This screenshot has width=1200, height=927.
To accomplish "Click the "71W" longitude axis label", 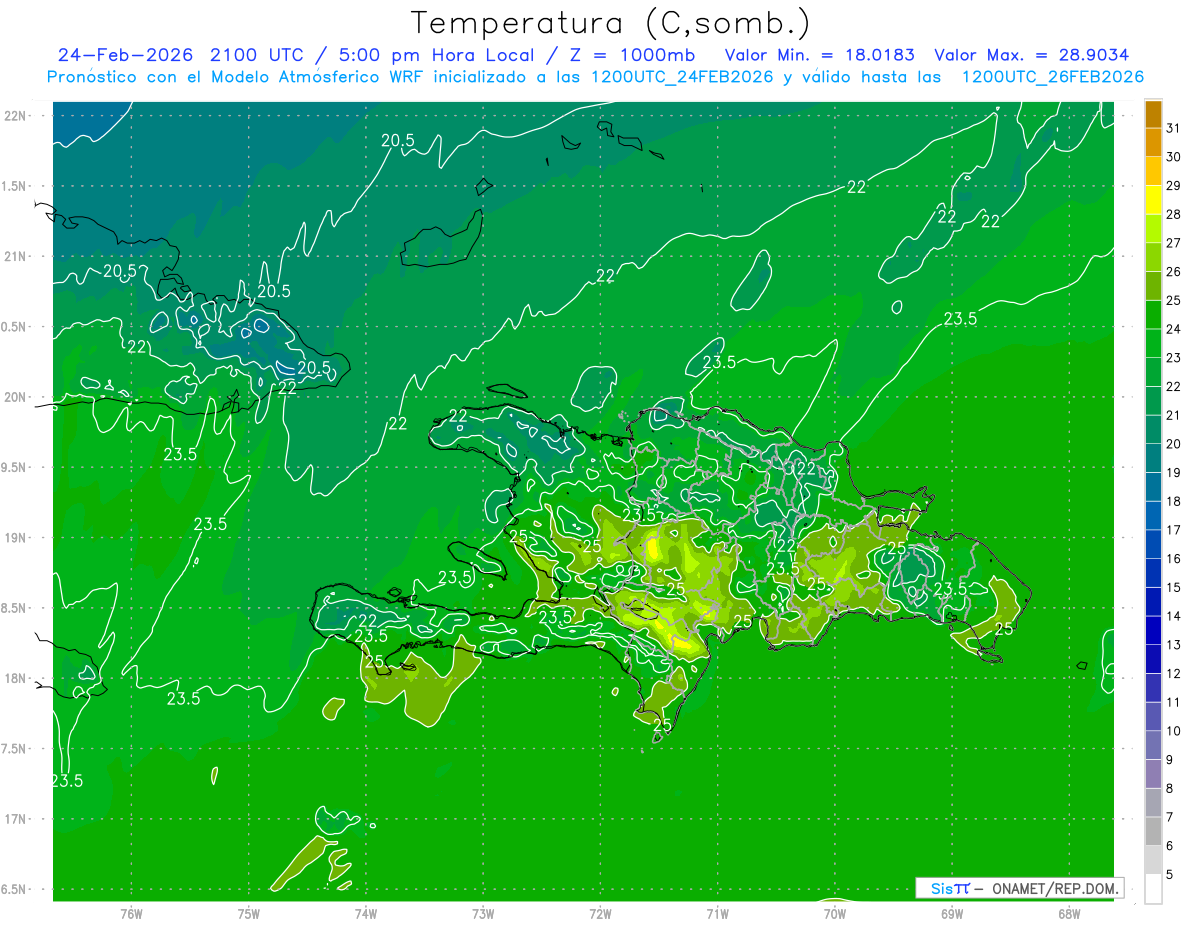I will tap(717, 913).
